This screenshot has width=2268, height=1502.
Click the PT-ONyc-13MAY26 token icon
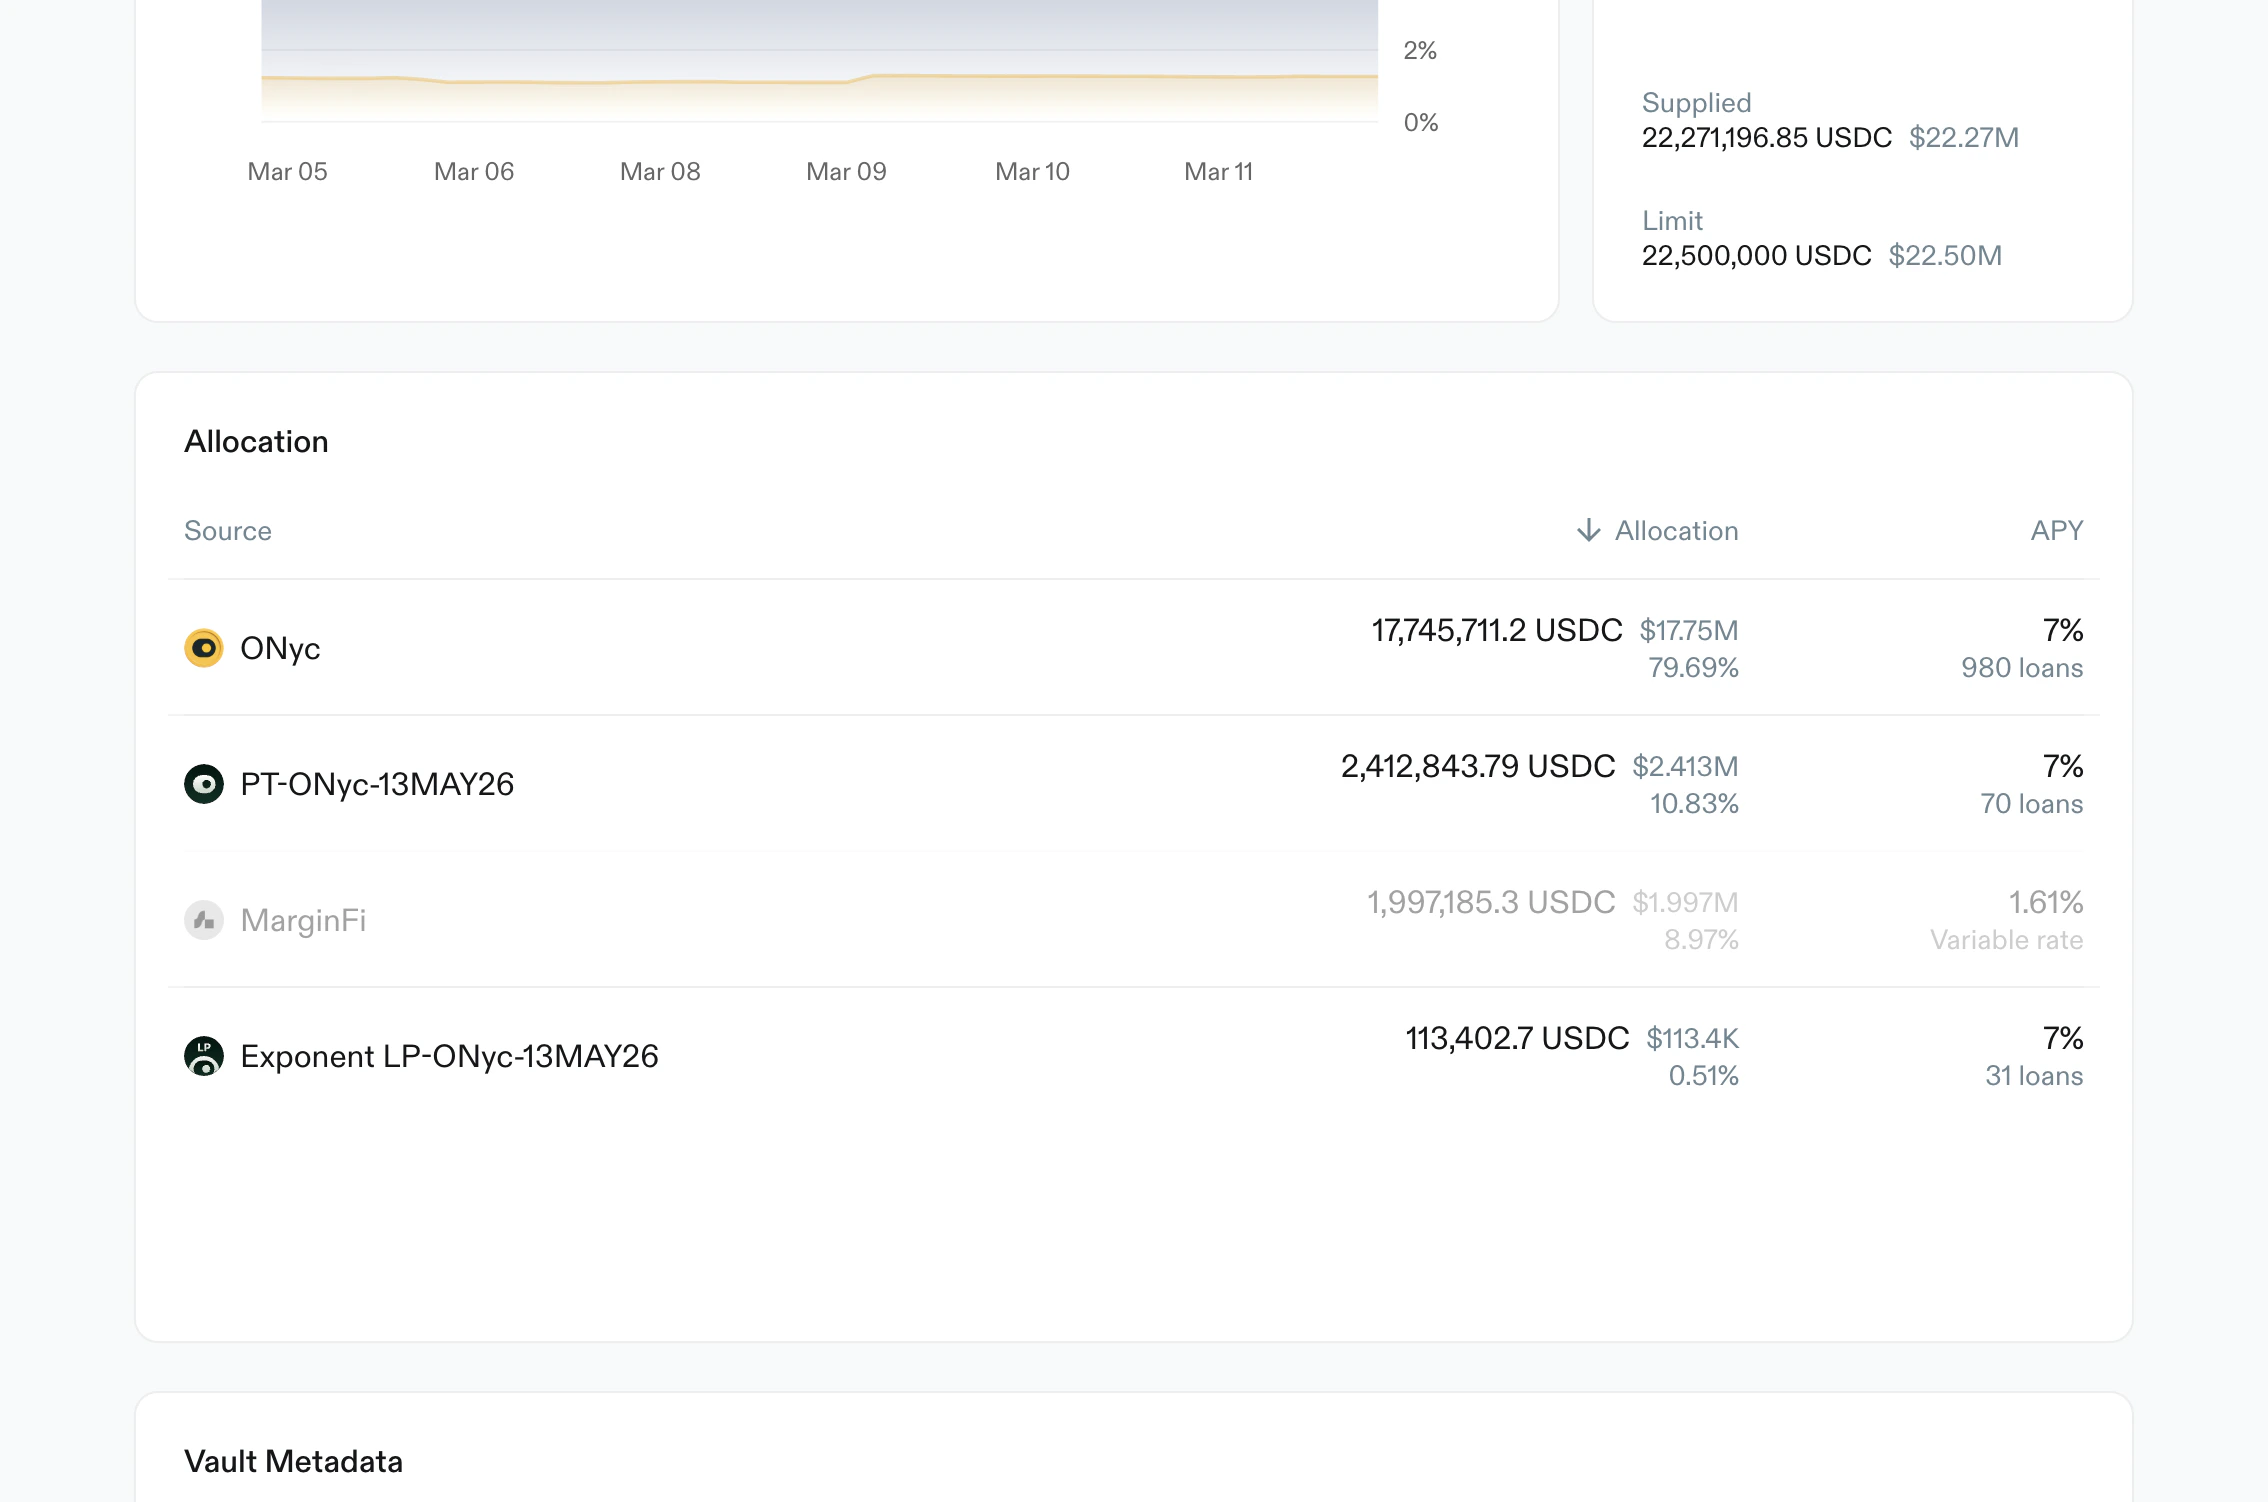(204, 784)
